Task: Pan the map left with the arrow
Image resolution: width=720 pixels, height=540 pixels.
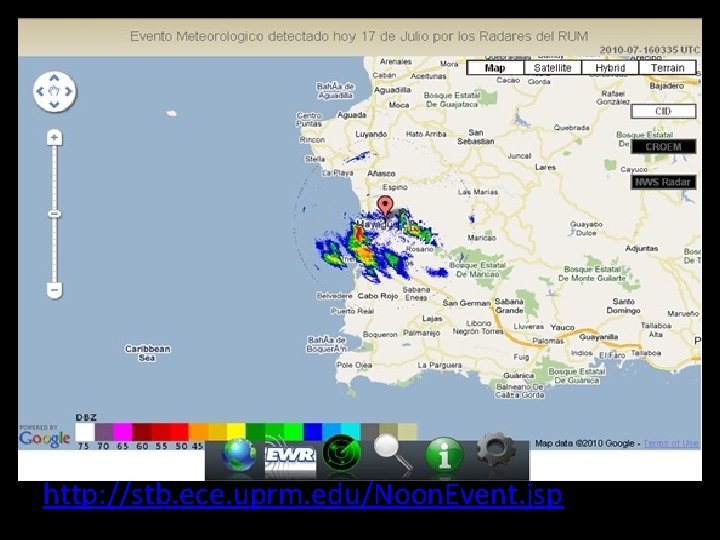Action: pyautogui.click(x=40, y=91)
